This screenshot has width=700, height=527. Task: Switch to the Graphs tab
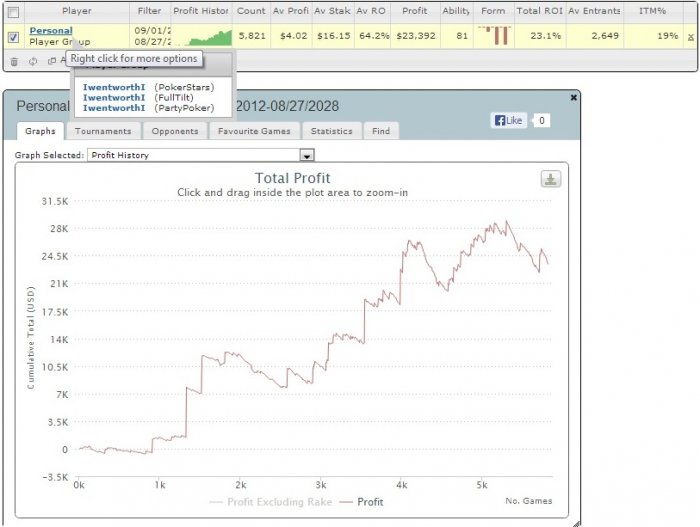(x=40, y=131)
